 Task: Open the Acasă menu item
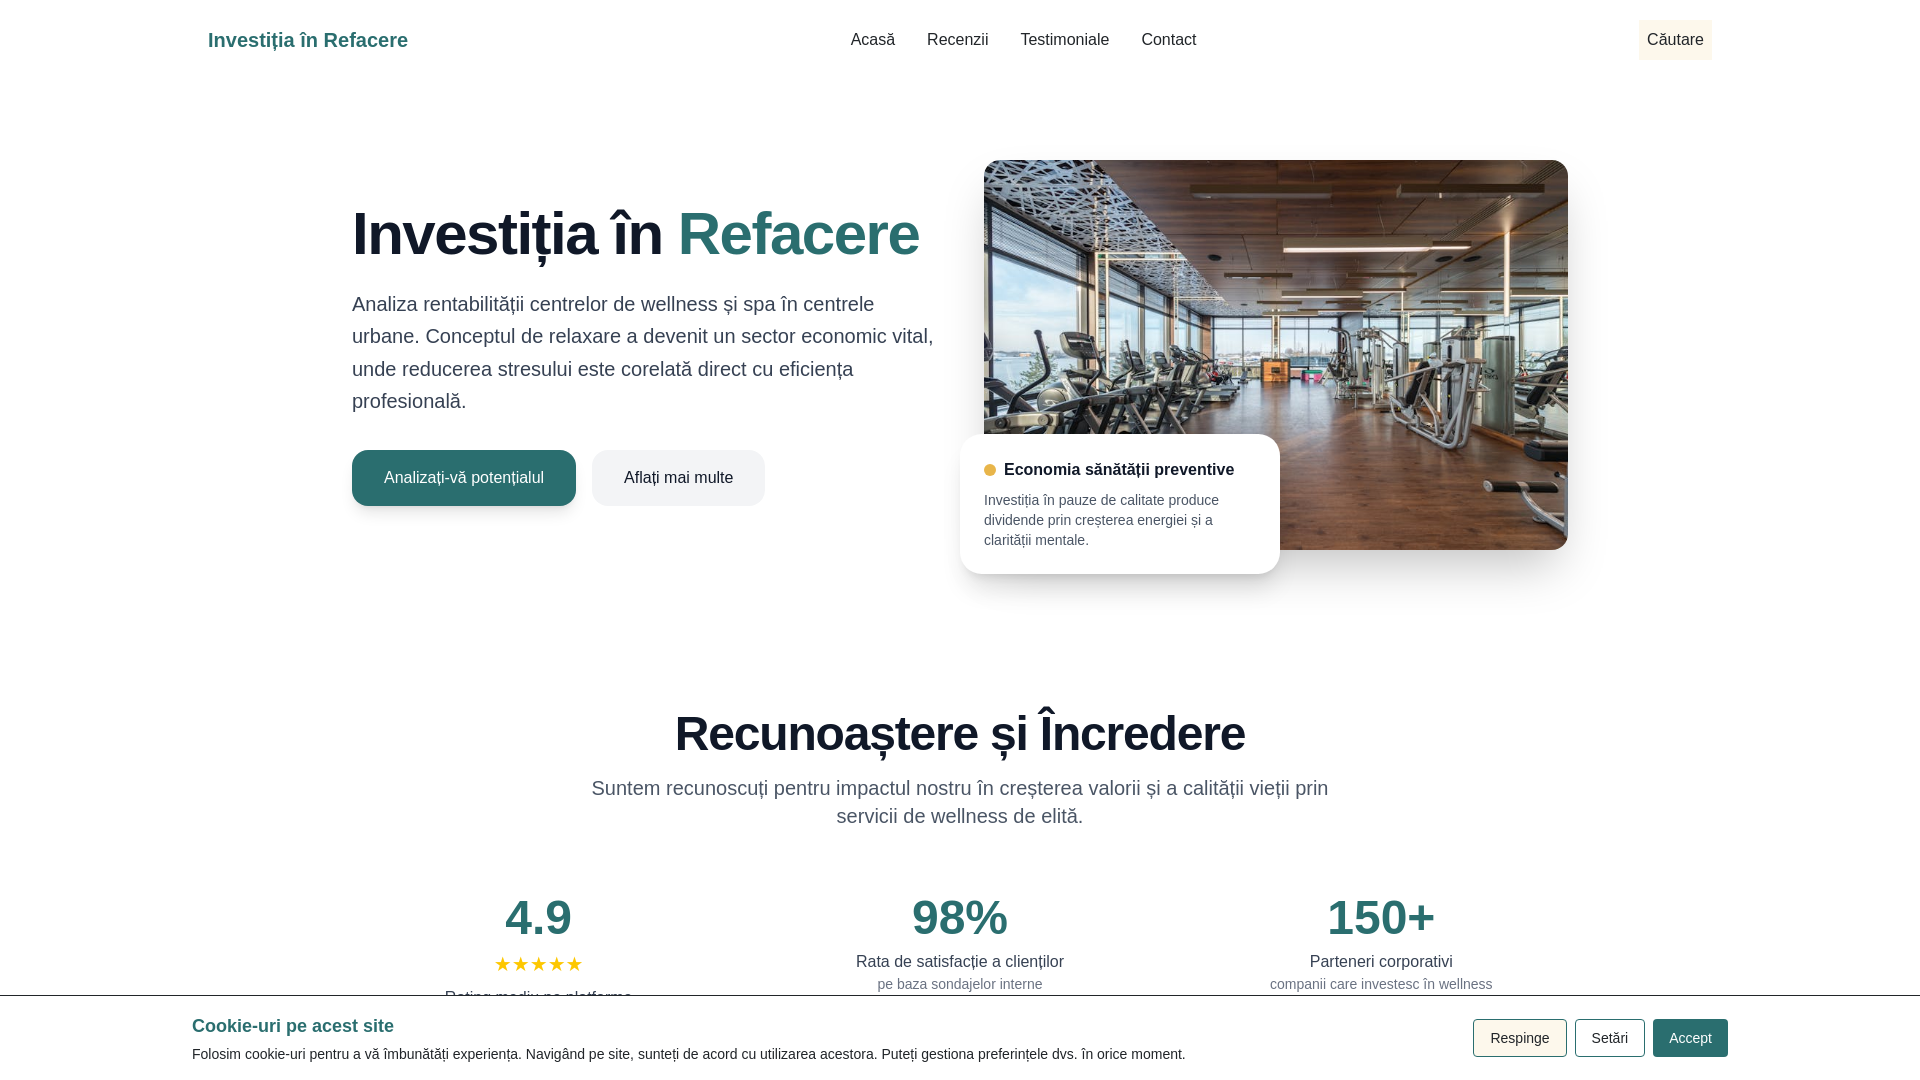click(872, 40)
